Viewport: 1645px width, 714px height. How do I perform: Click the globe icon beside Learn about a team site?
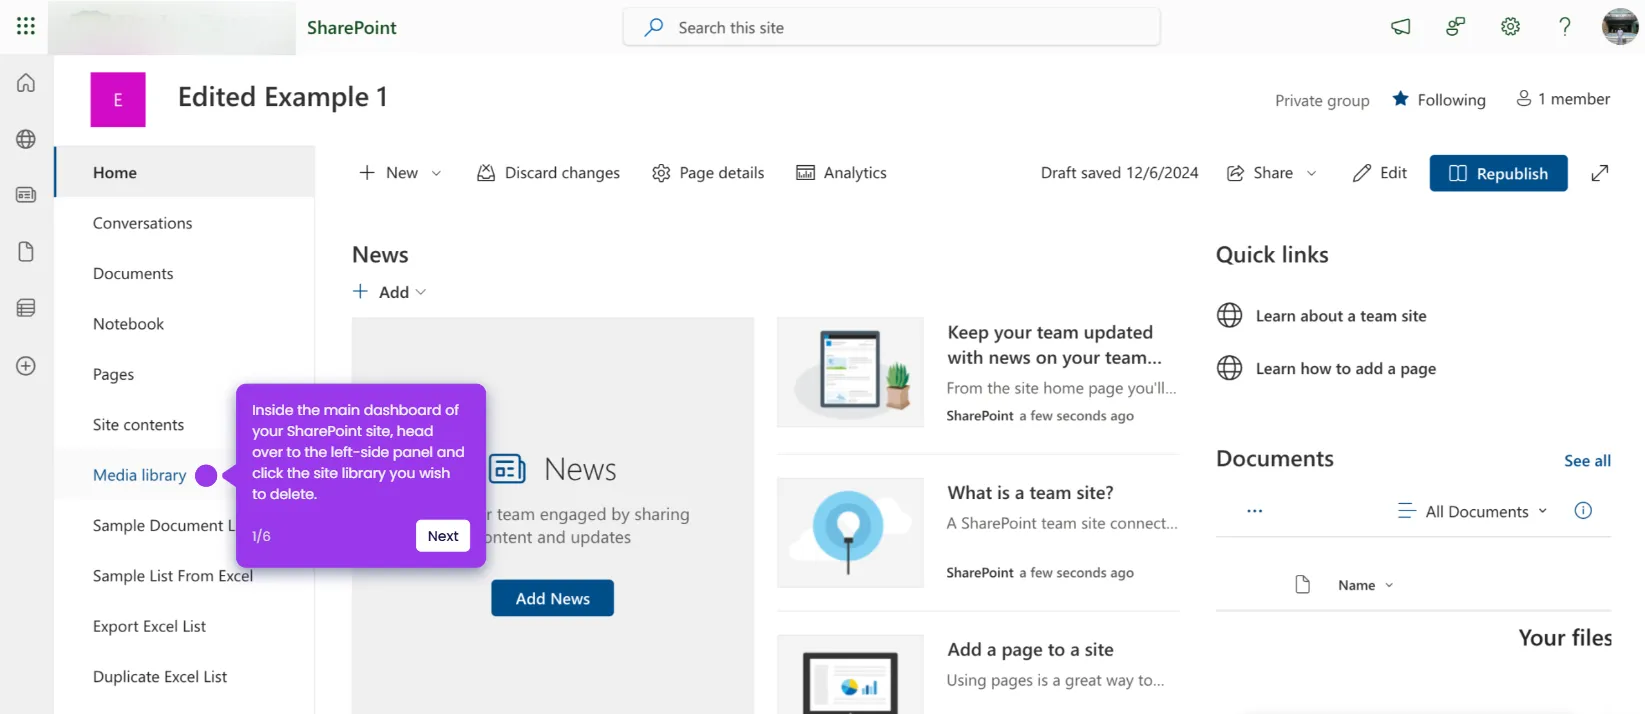pos(1229,316)
